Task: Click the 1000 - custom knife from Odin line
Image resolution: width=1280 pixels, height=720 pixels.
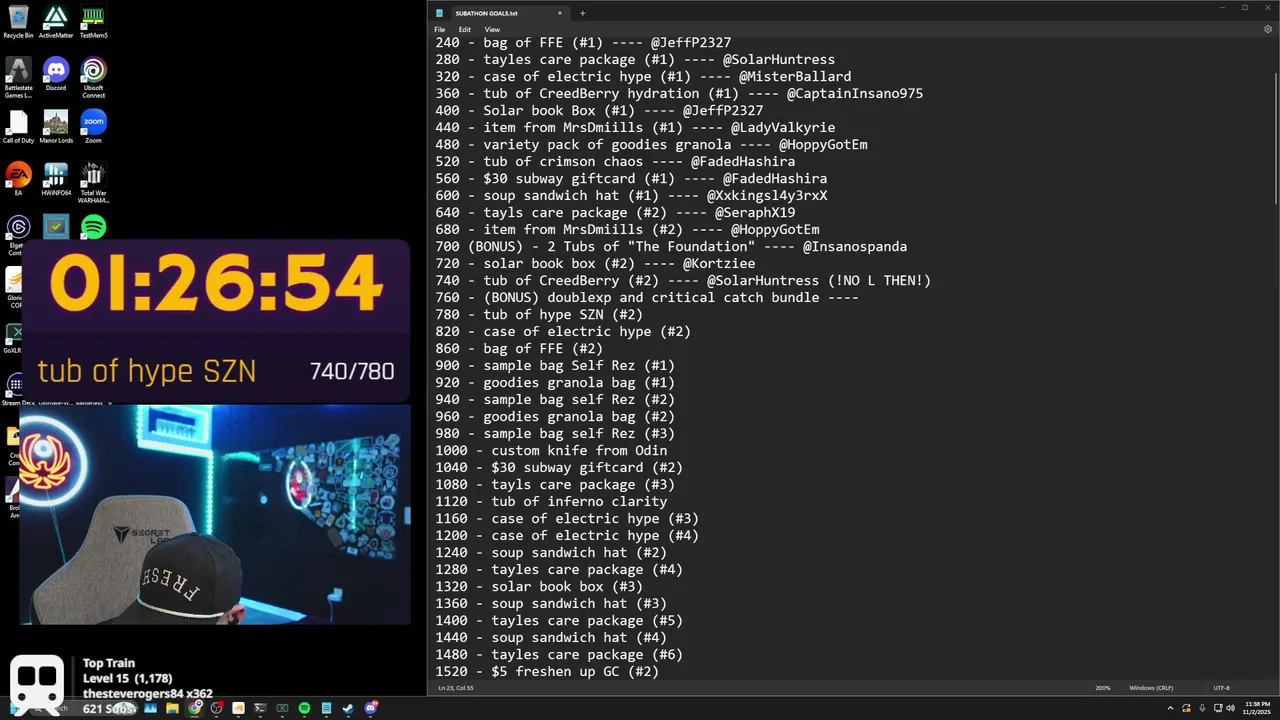Action: pos(551,451)
